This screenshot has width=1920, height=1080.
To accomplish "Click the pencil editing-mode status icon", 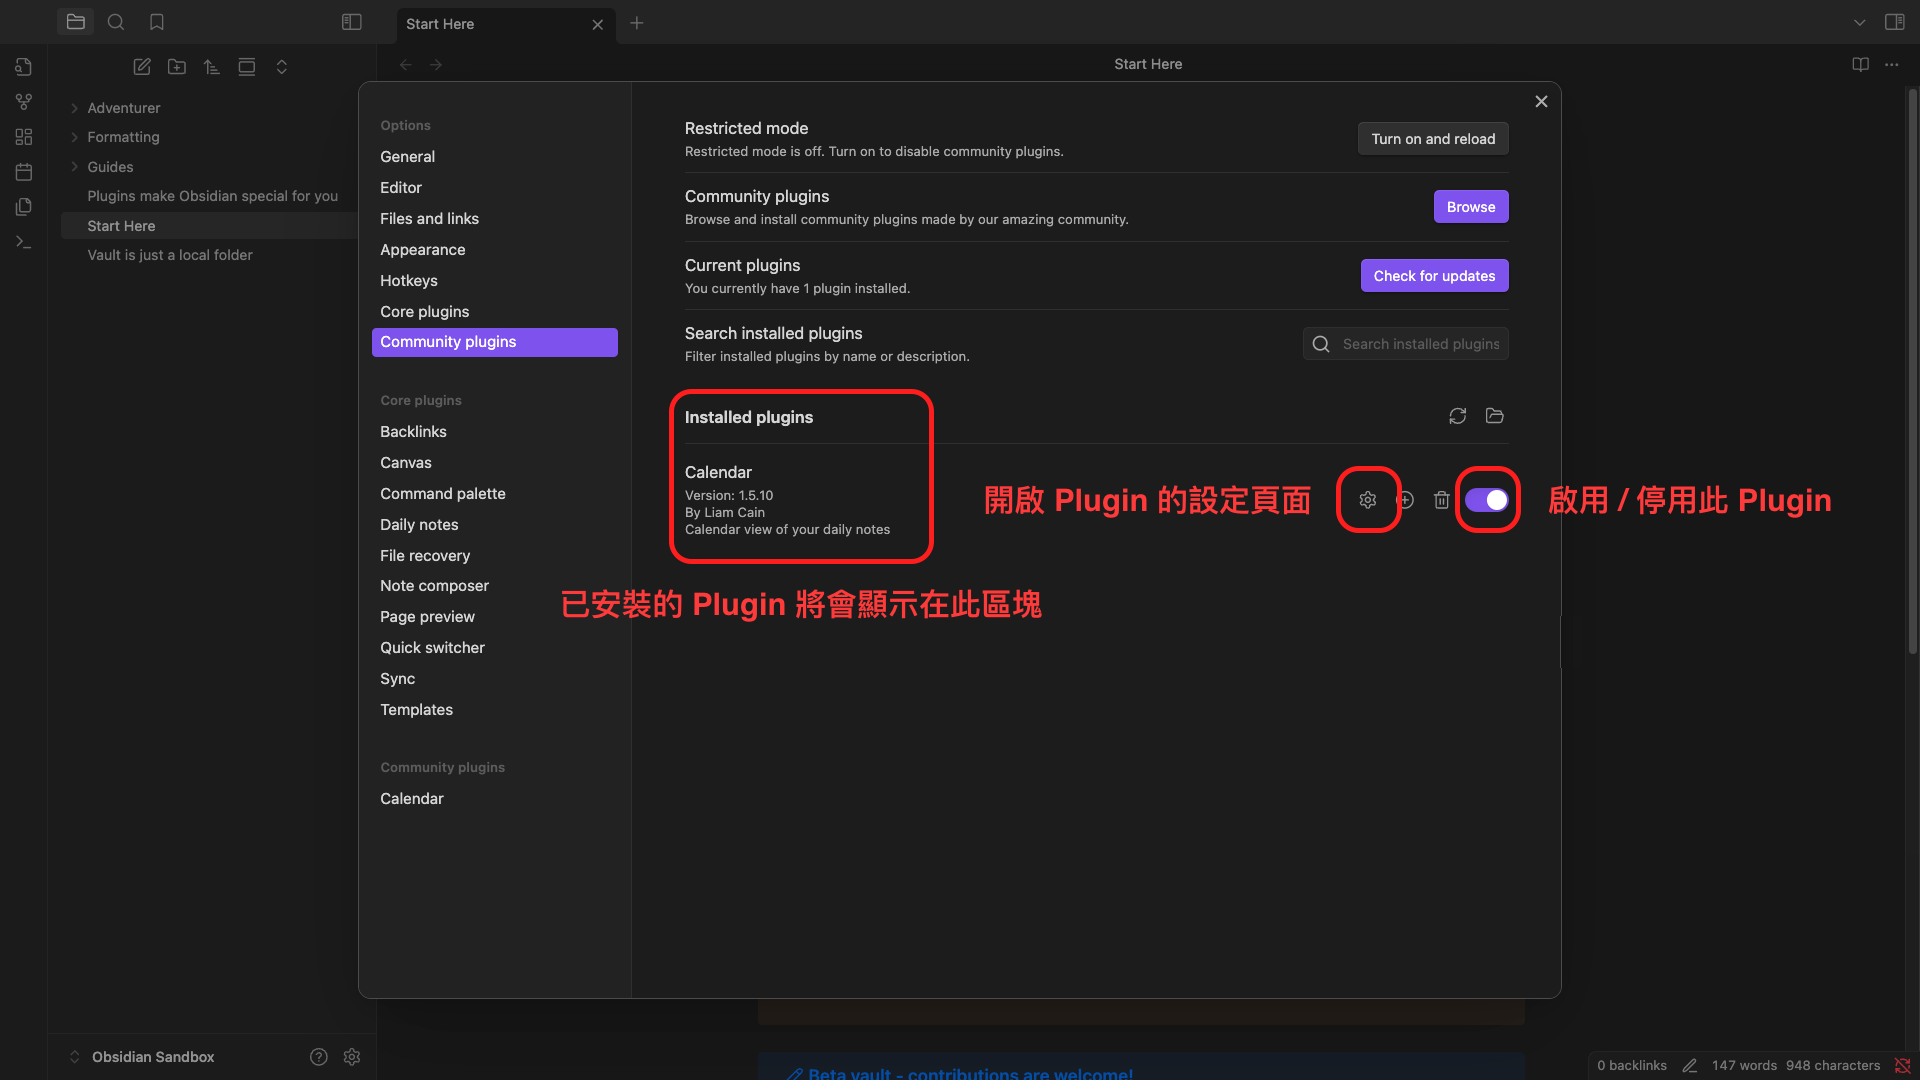I will (1690, 1066).
